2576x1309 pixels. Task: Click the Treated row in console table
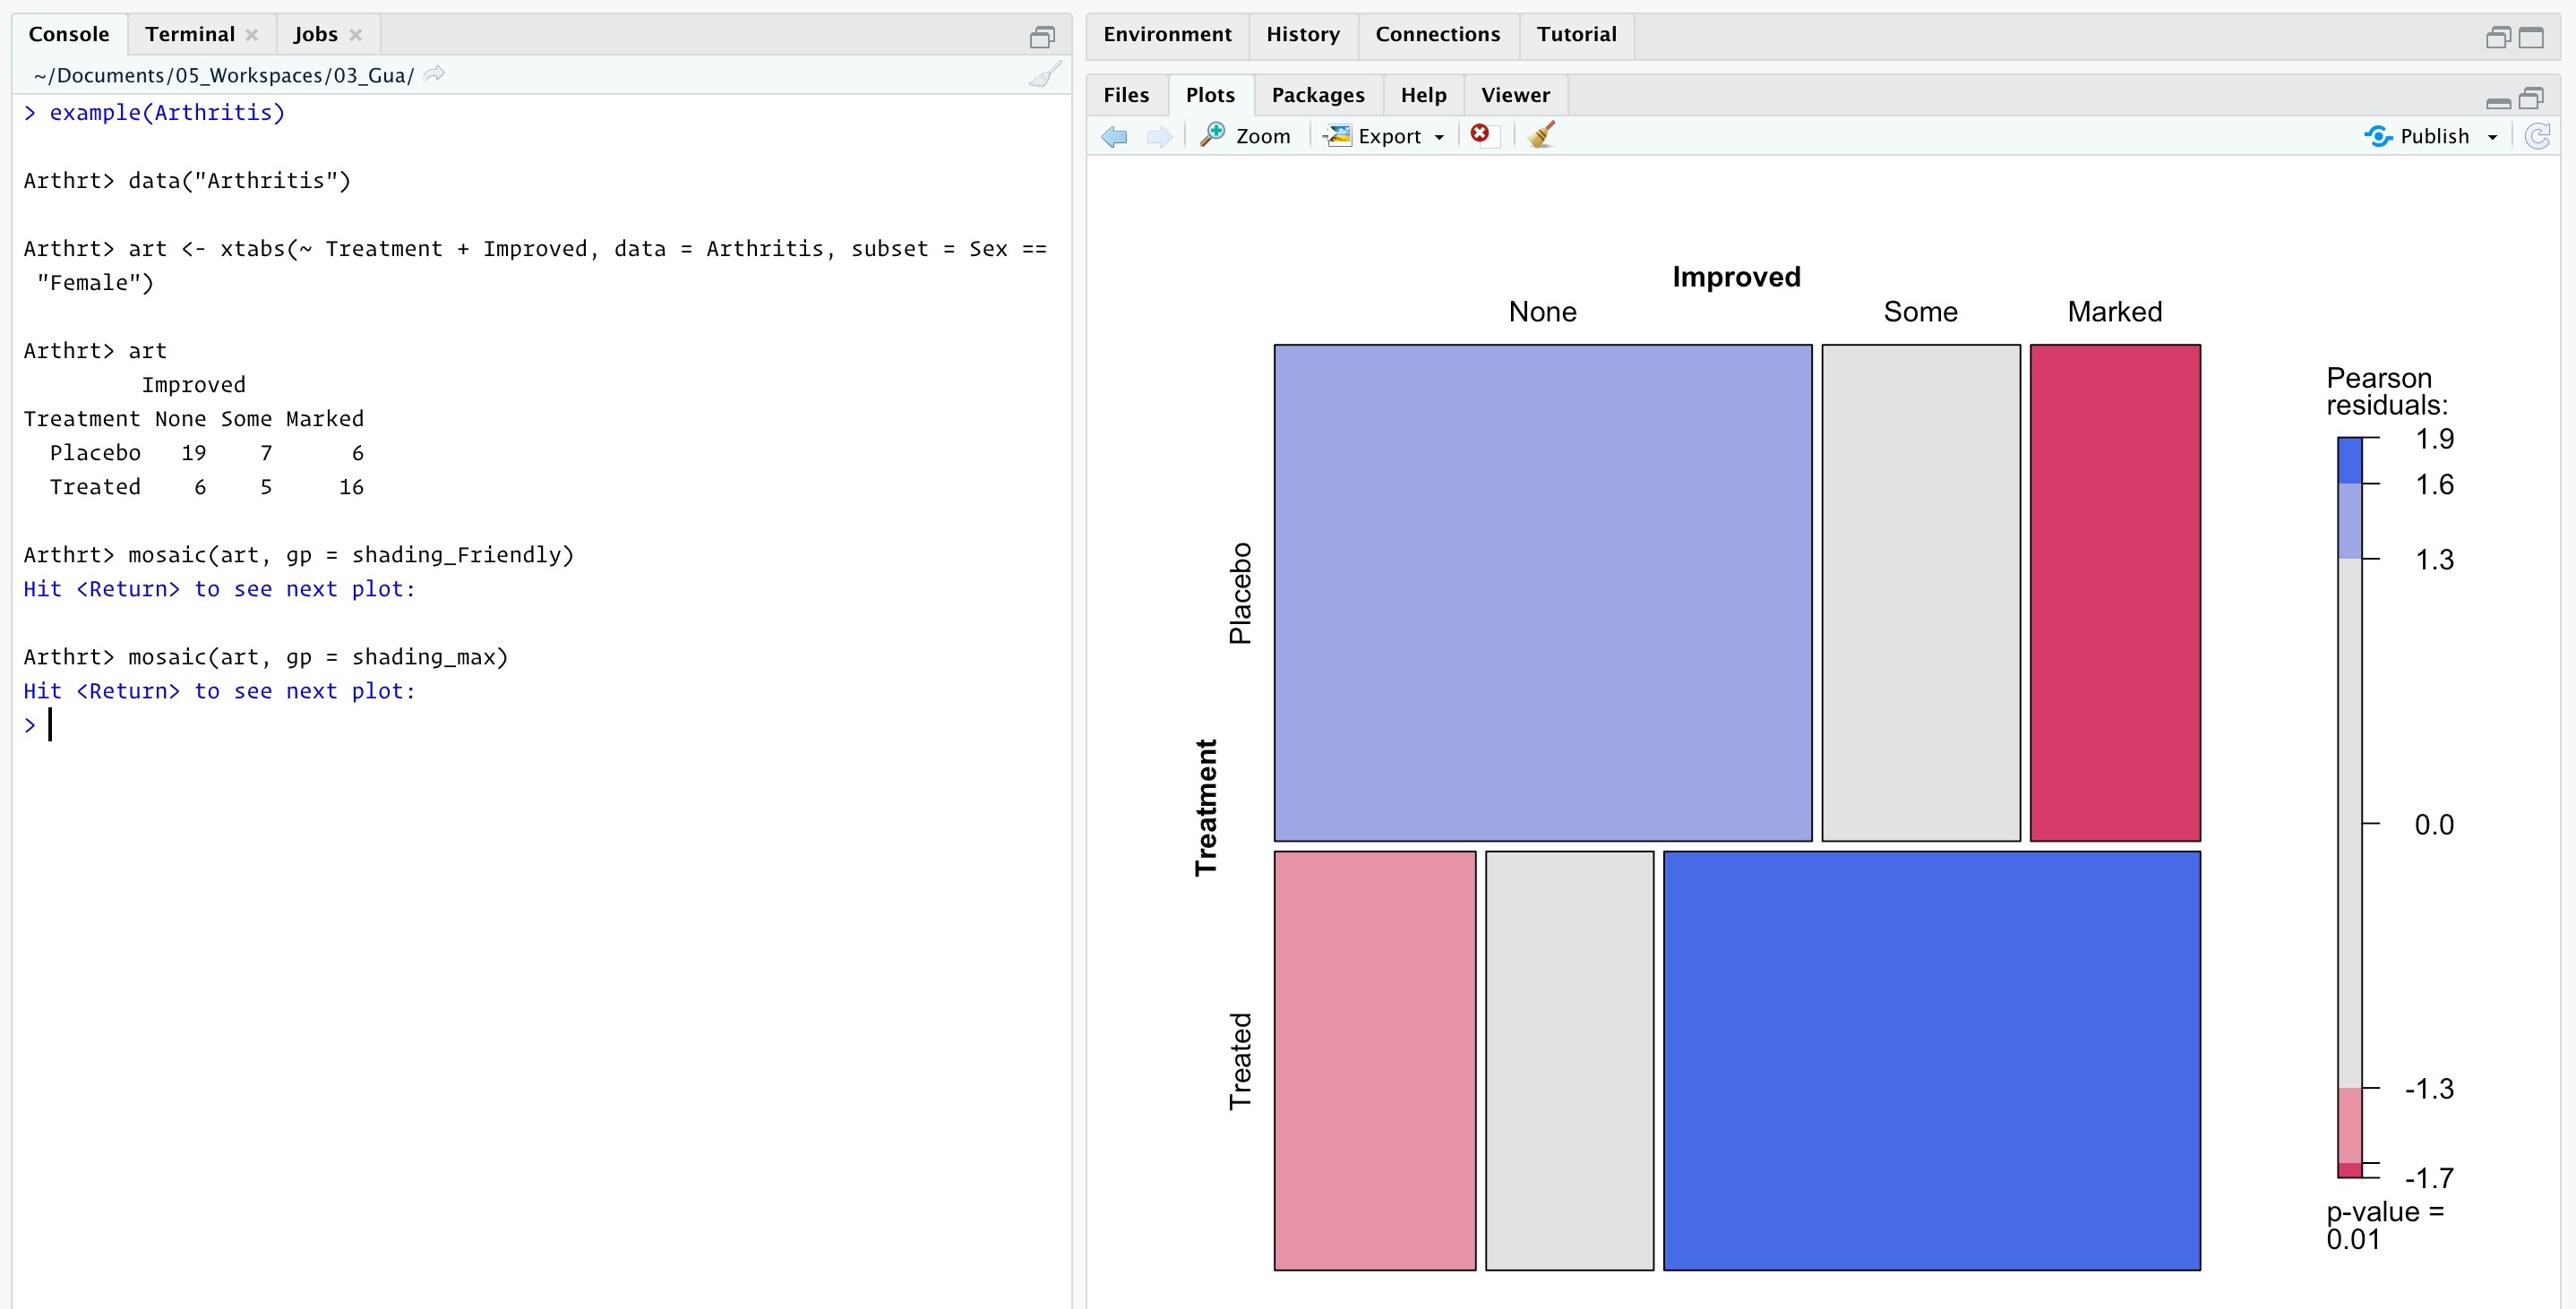click(x=206, y=487)
